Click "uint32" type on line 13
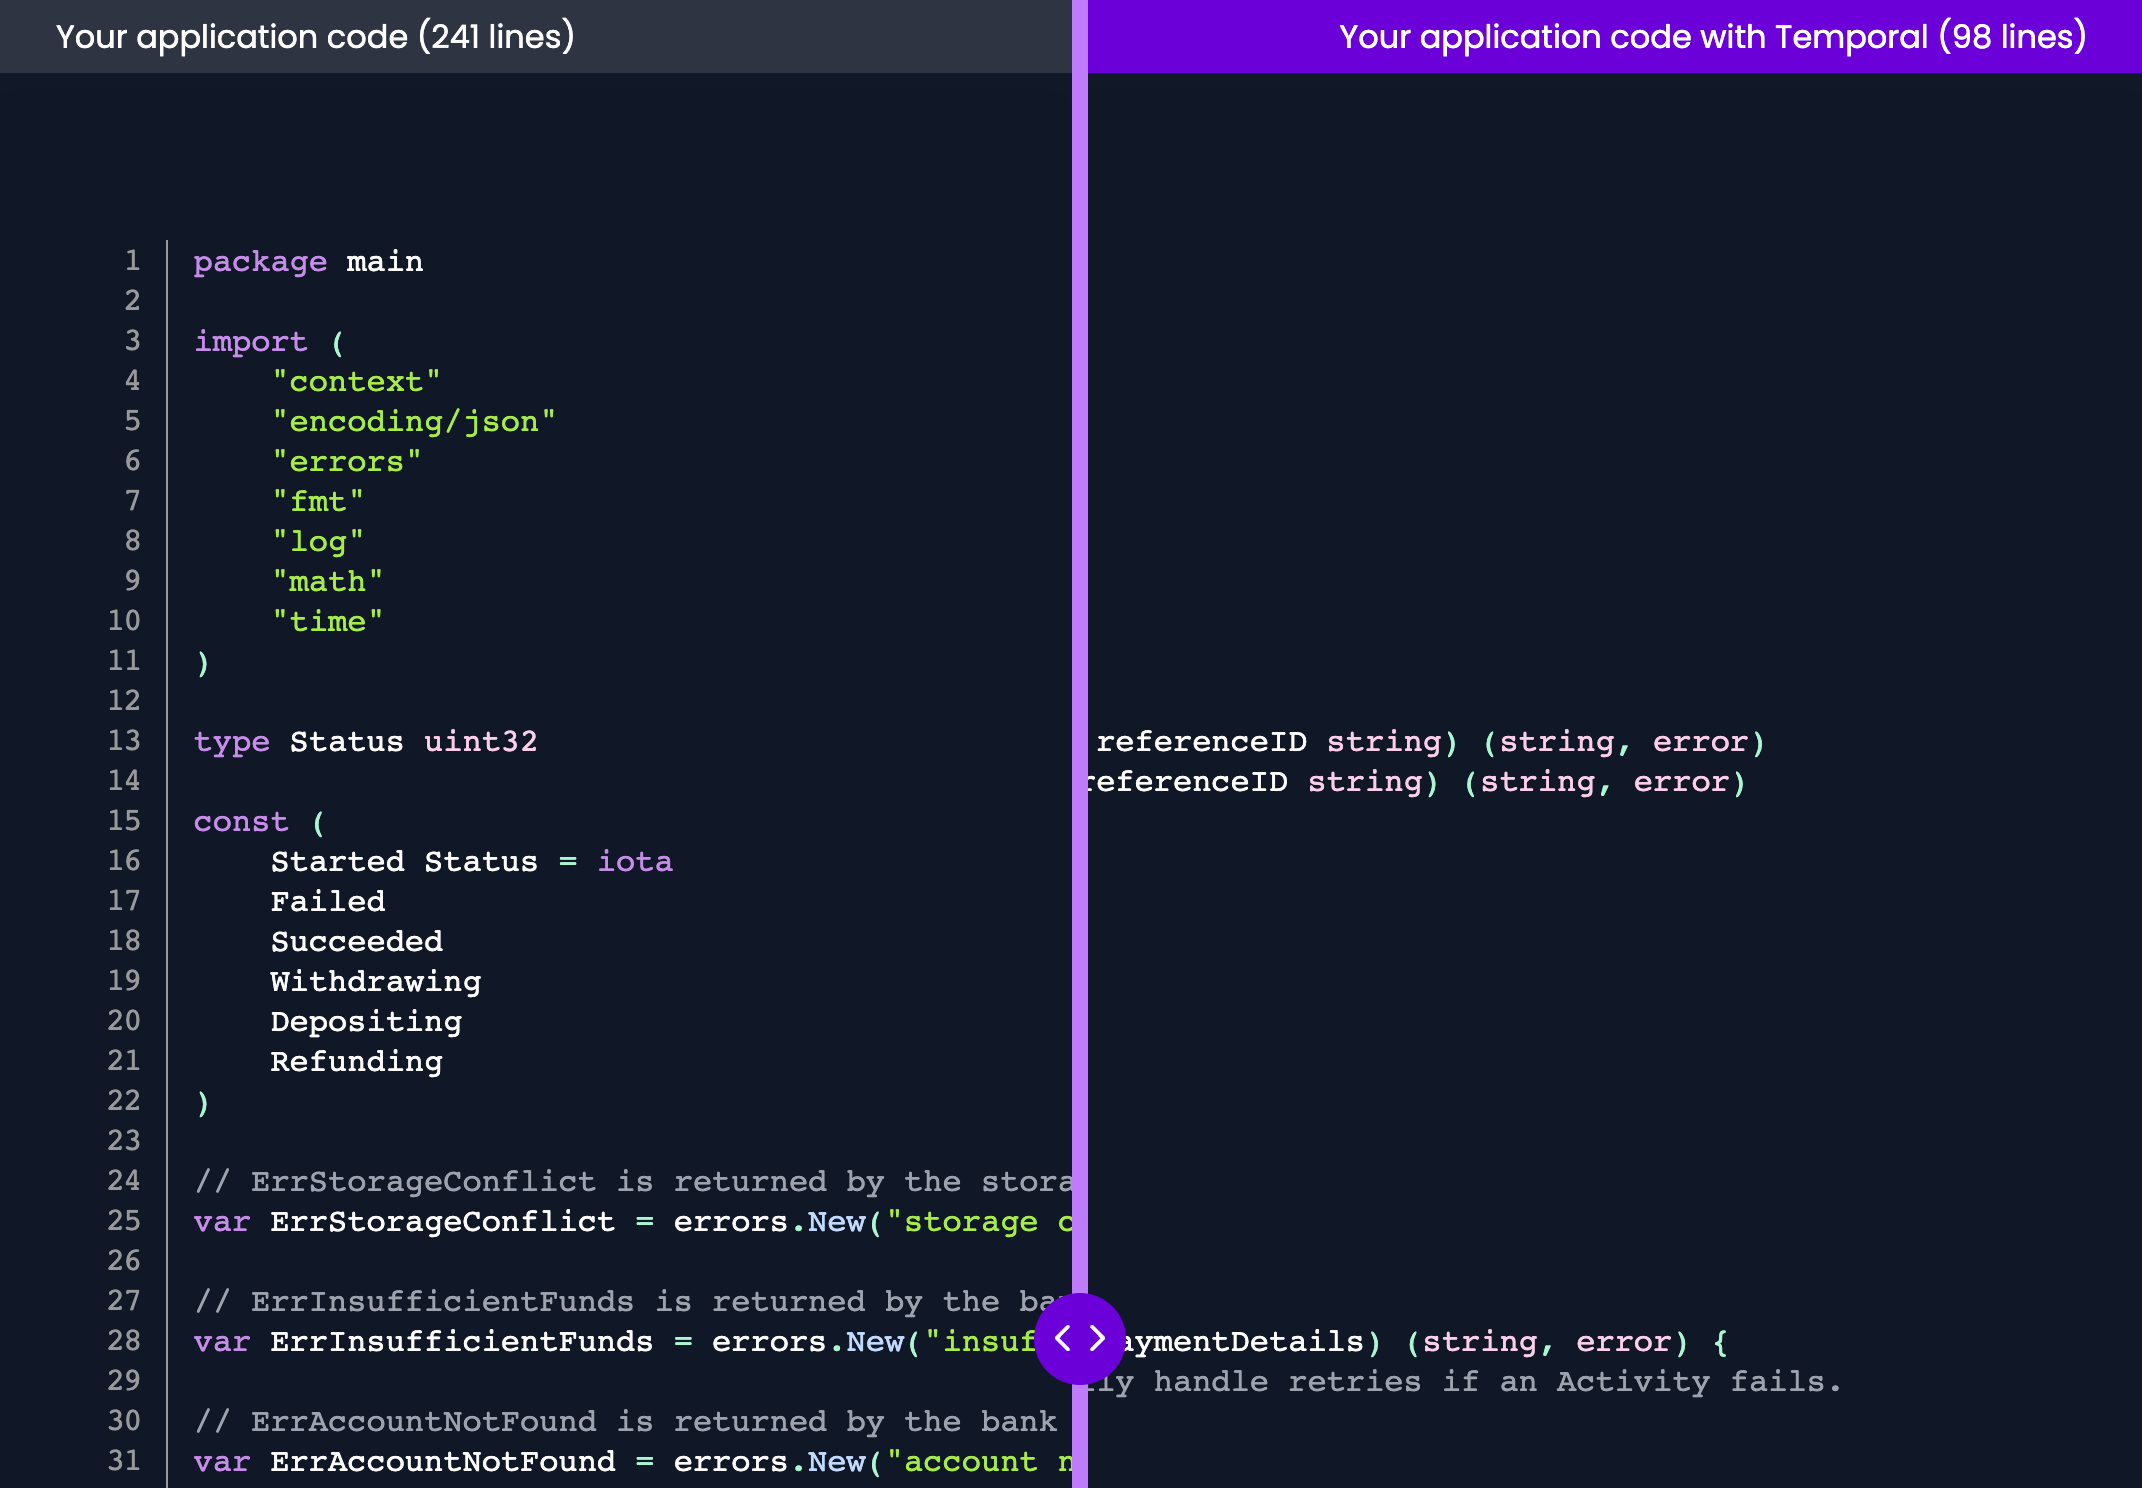Screen dimensions: 2142x1488 pyautogui.click(x=481, y=742)
